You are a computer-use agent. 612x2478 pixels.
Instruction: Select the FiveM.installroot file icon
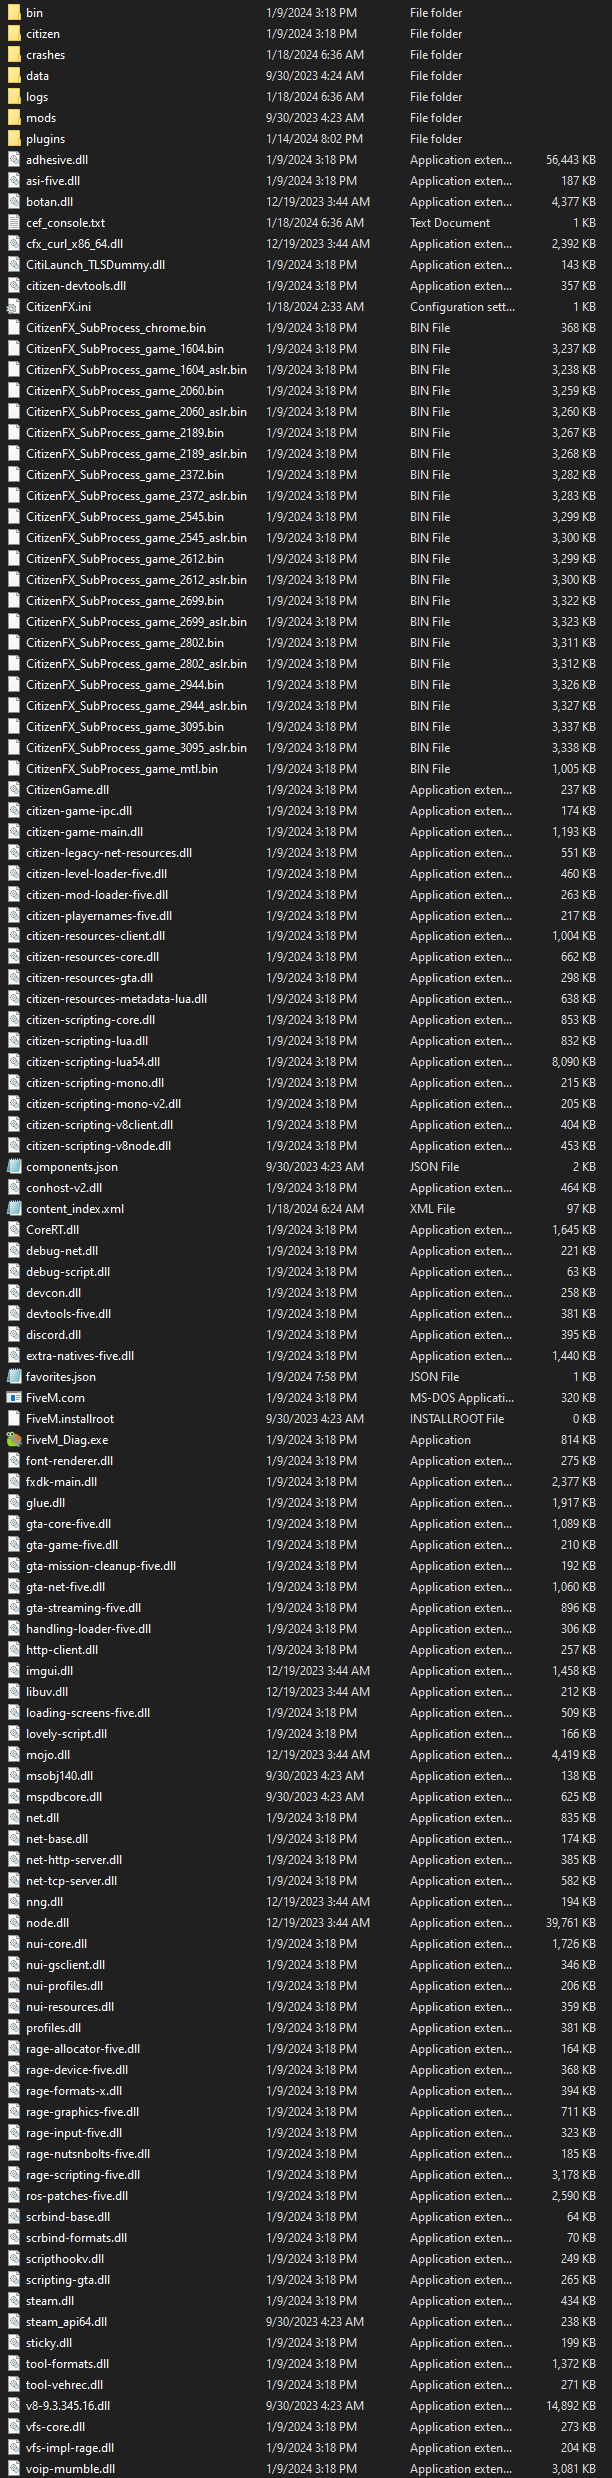tap(13, 1418)
